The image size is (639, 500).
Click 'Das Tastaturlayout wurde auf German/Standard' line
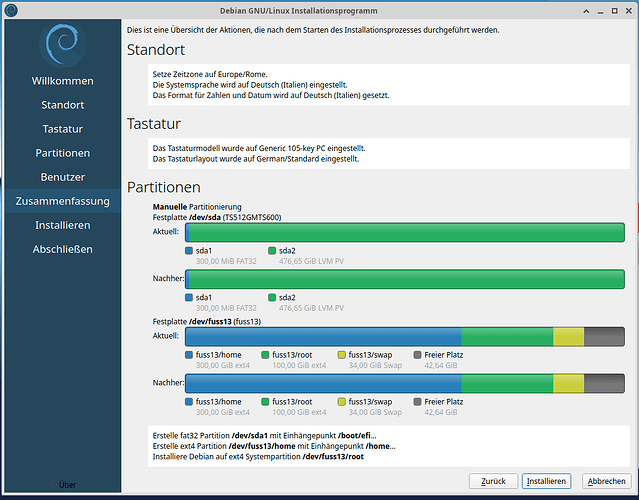[256, 159]
